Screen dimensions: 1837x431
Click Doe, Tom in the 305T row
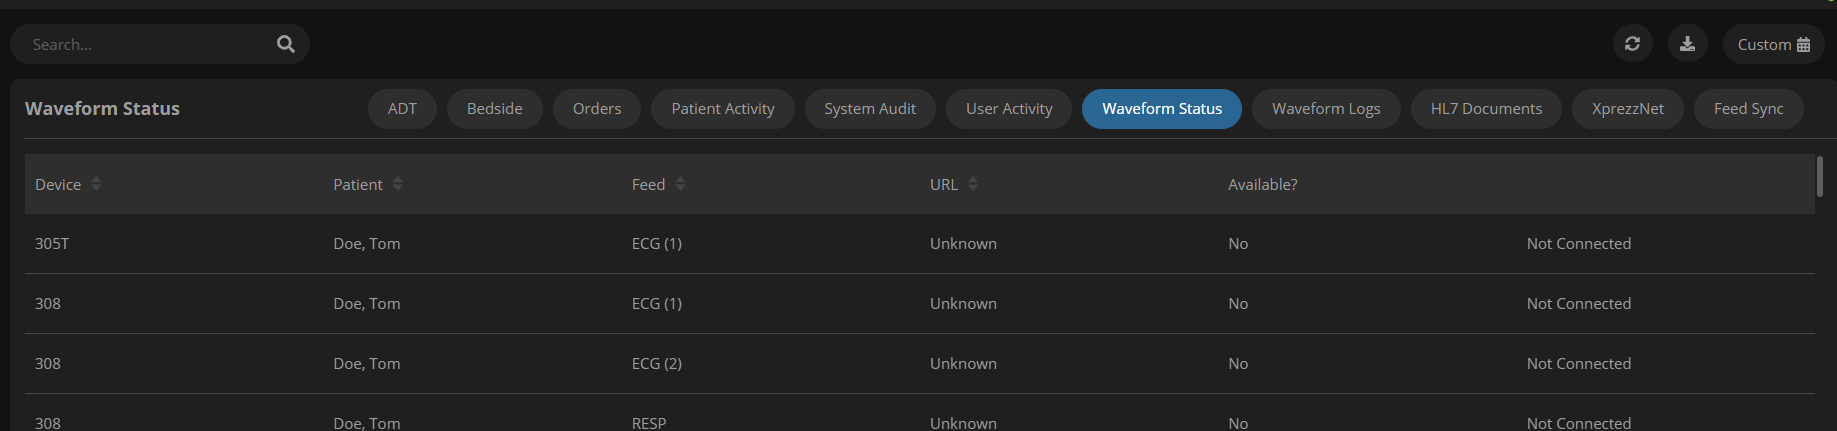pos(367,244)
